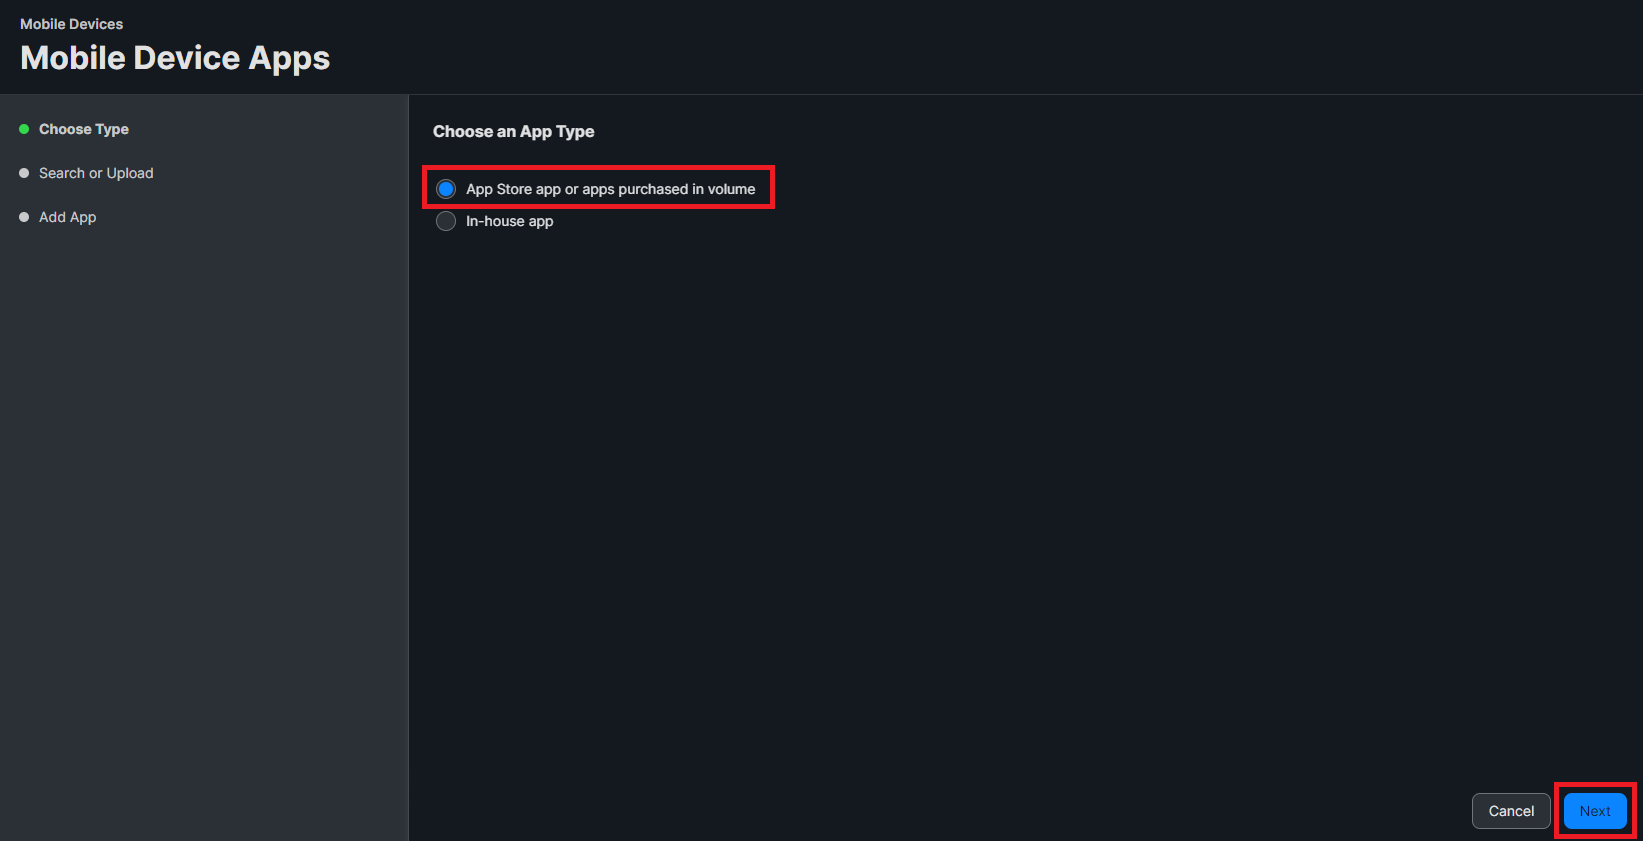
Task: Click the 'Choose an App Type' heading
Action: pyautogui.click(x=513, y=131)
